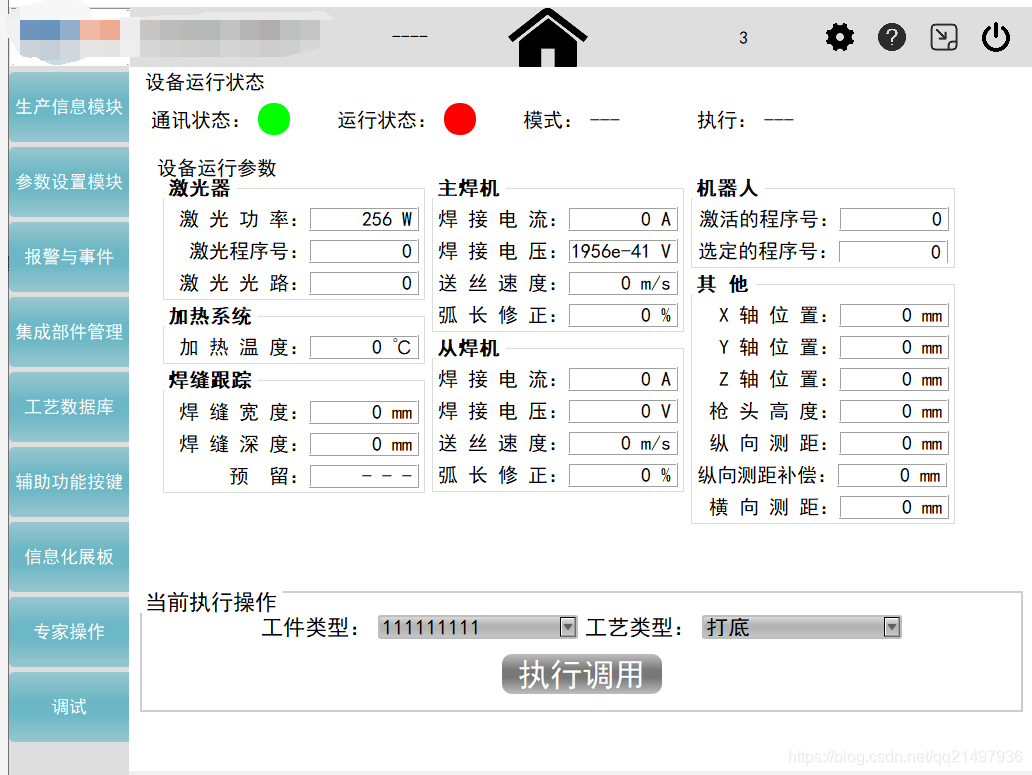Click the 执行调用 button
The image size is (1032, 775).
click(x=582, y=674)
